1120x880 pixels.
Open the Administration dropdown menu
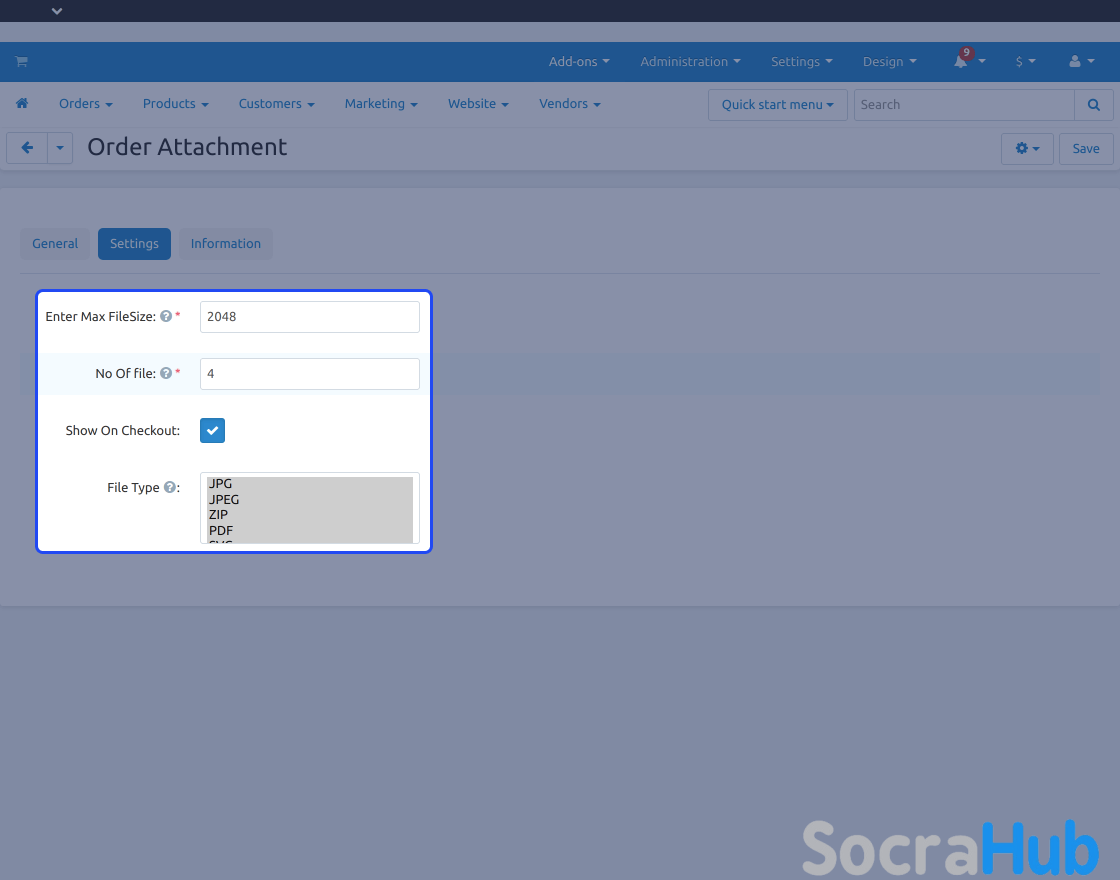click(690, 61)
